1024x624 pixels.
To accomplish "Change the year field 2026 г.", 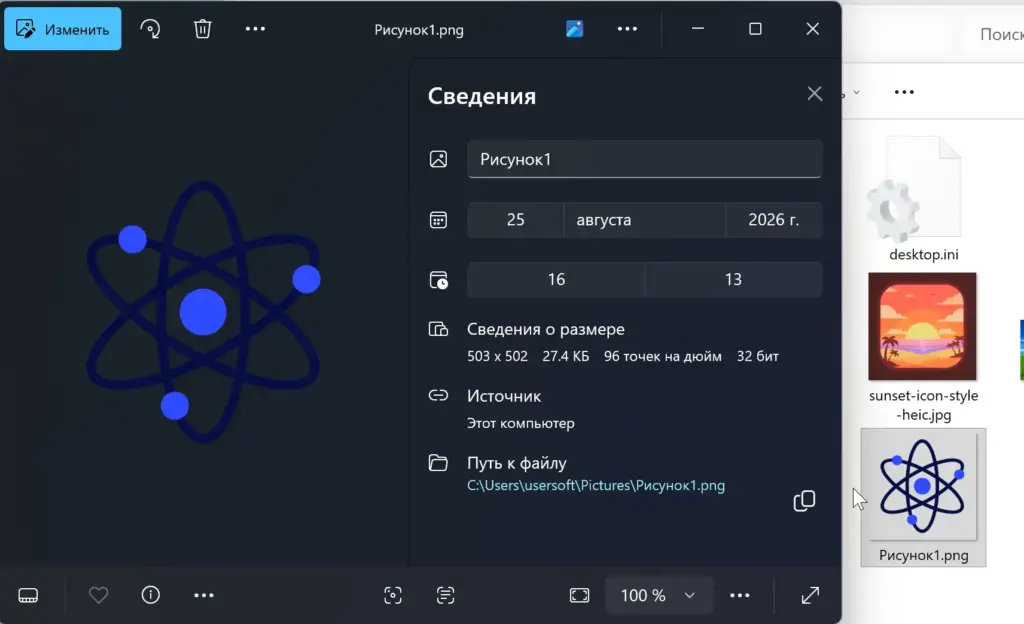I will (774, 220).
